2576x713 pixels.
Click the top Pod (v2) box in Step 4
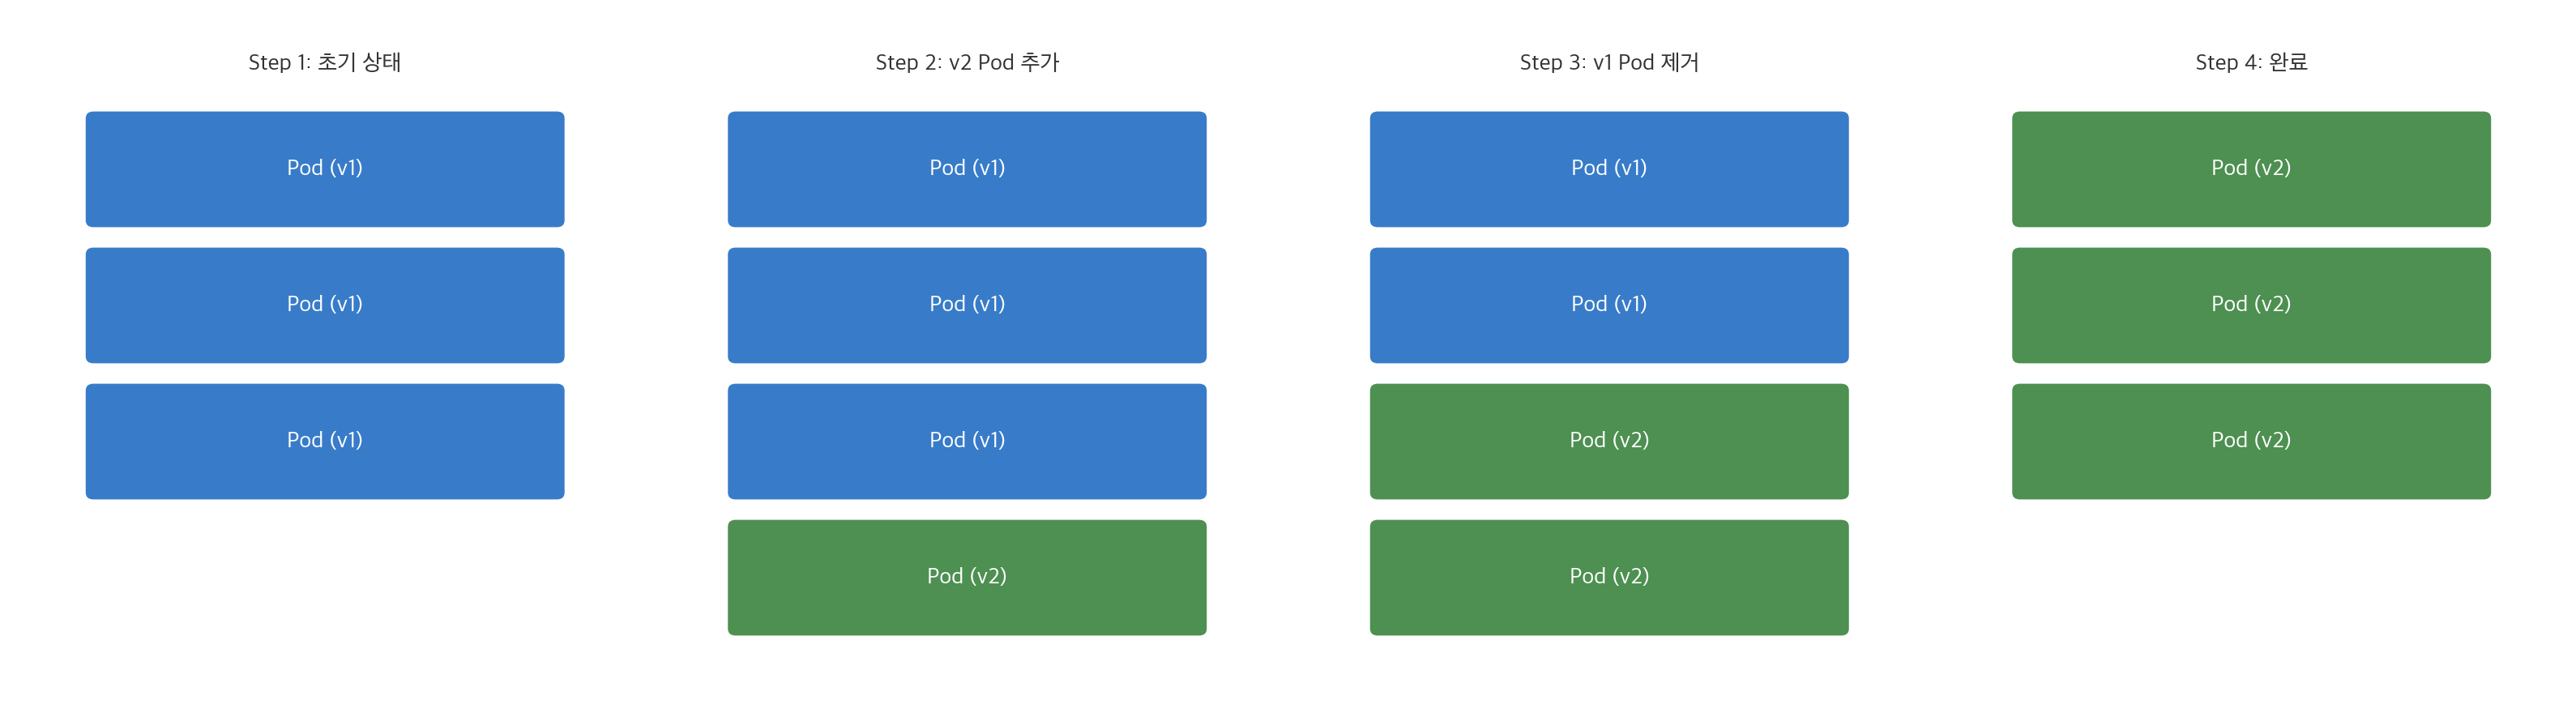(2250, 168)
